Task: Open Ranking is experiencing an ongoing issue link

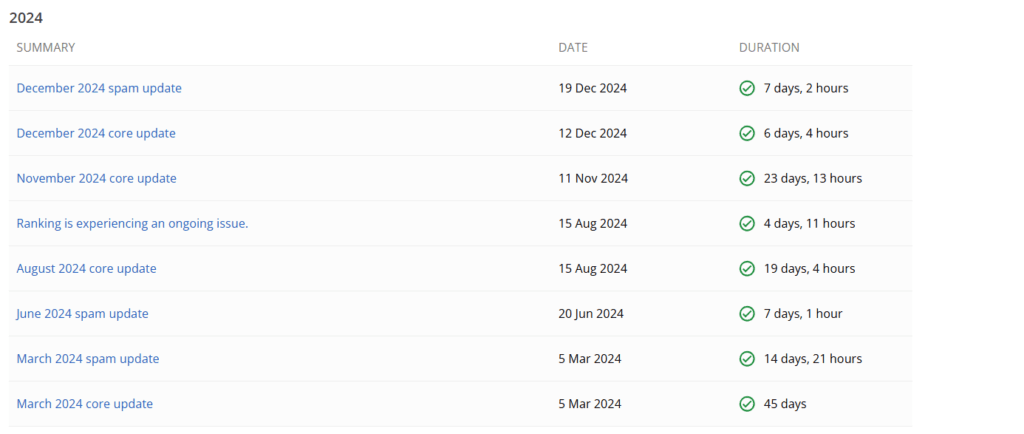Action: [x=133, y=223]
